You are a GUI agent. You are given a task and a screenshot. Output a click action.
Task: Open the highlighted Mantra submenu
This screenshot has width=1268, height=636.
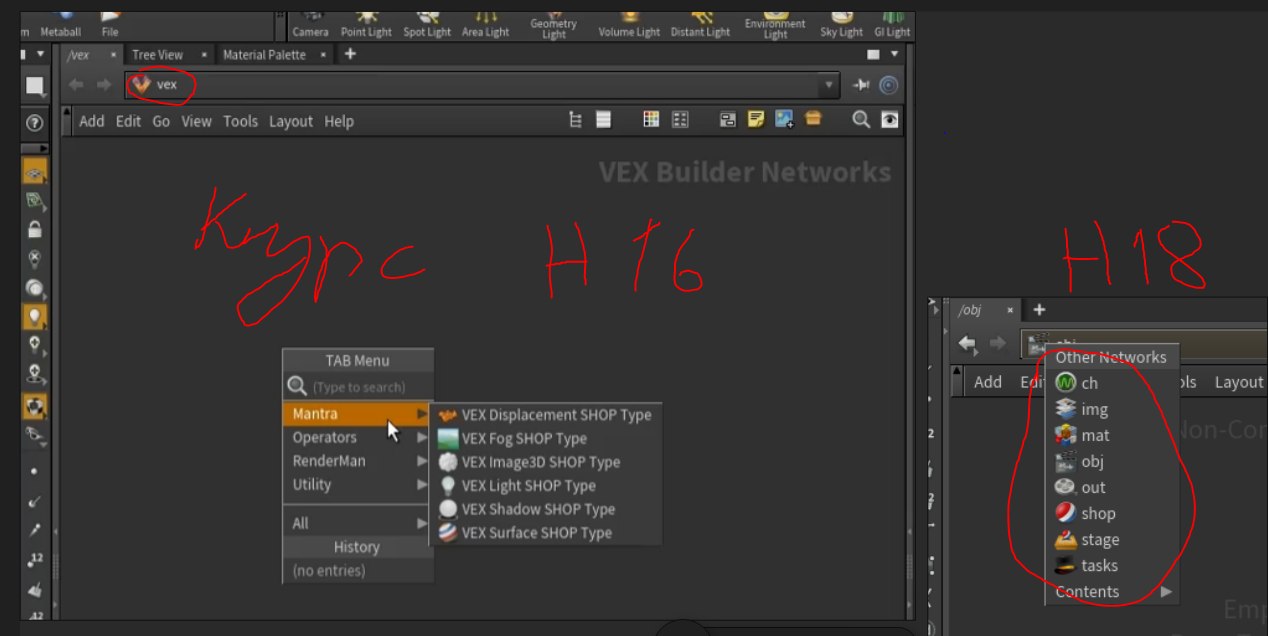[x=358, y=414]
